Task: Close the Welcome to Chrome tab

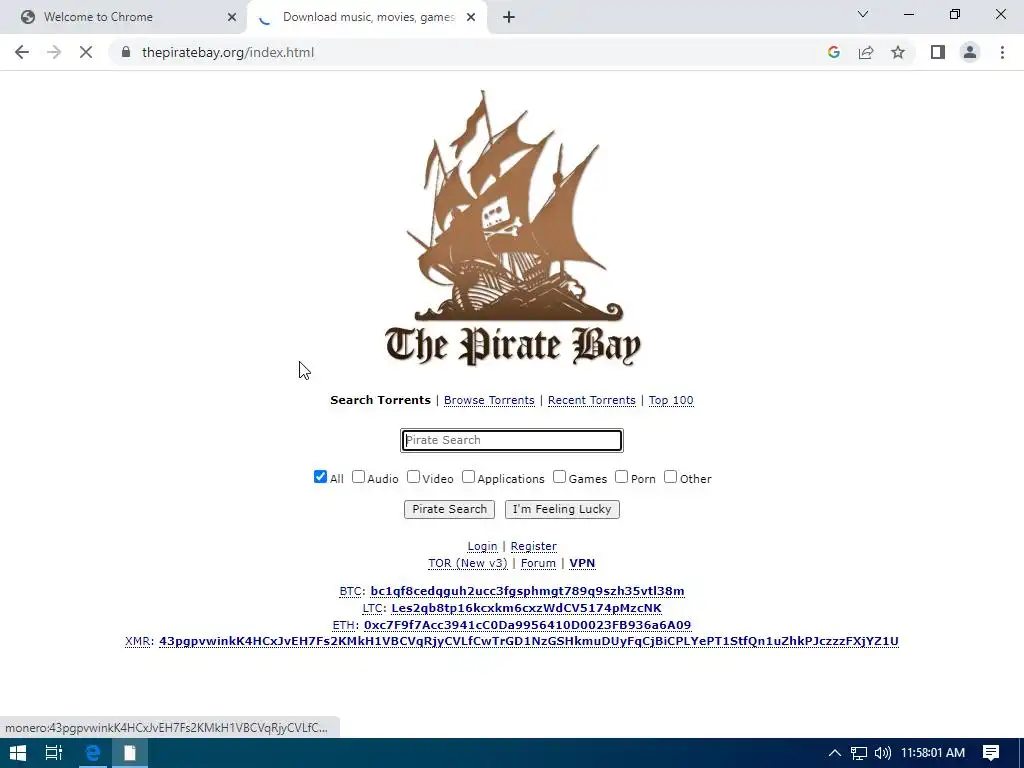Action: [232, 18]
